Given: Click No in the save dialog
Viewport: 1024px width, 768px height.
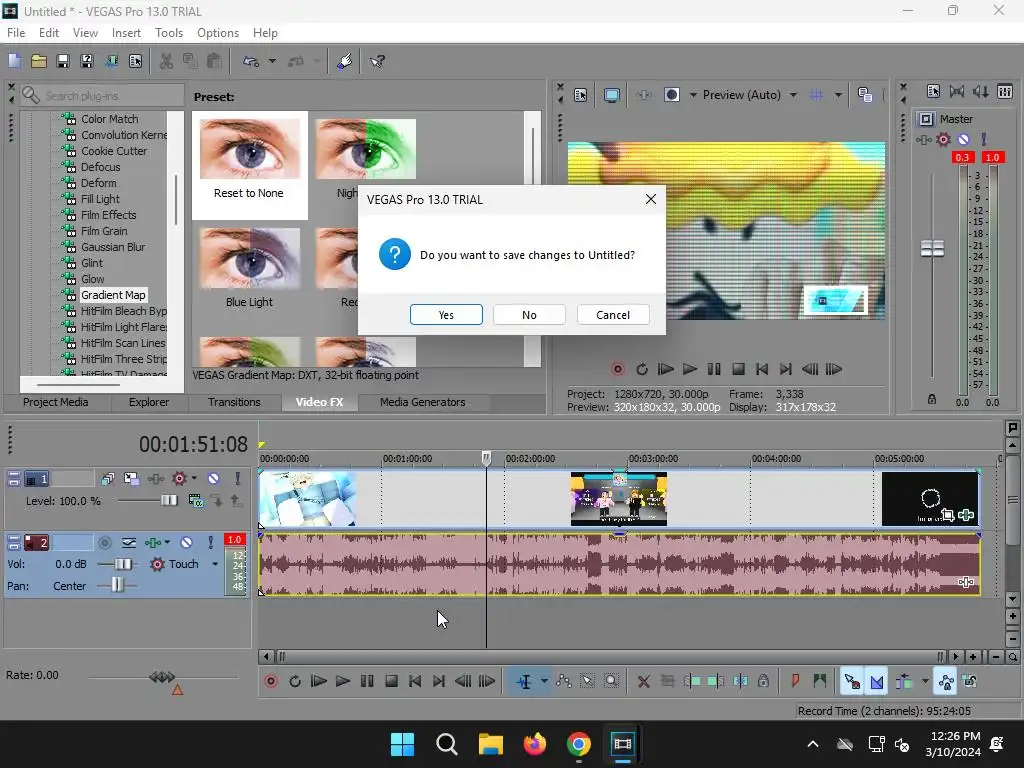Looking at the screenshot, I should pos(529,315).
